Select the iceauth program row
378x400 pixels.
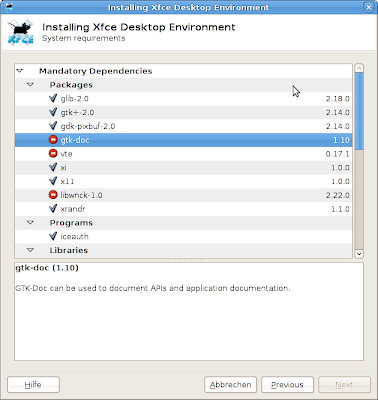point(183,236)
